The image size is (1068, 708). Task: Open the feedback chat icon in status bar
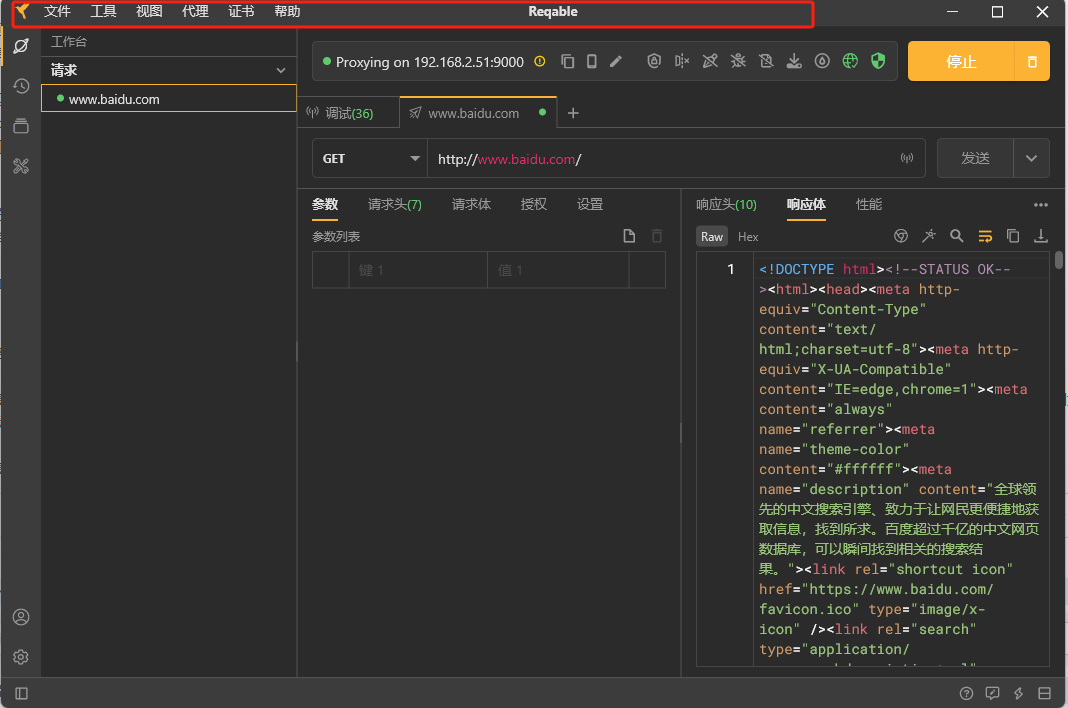coord(992,693)
